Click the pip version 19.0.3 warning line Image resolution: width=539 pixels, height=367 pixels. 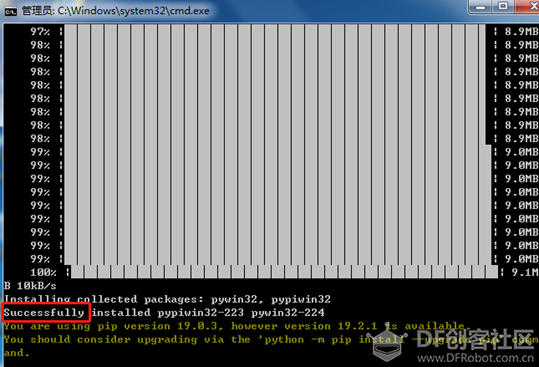pyautogui.click(x=237, y=326)
